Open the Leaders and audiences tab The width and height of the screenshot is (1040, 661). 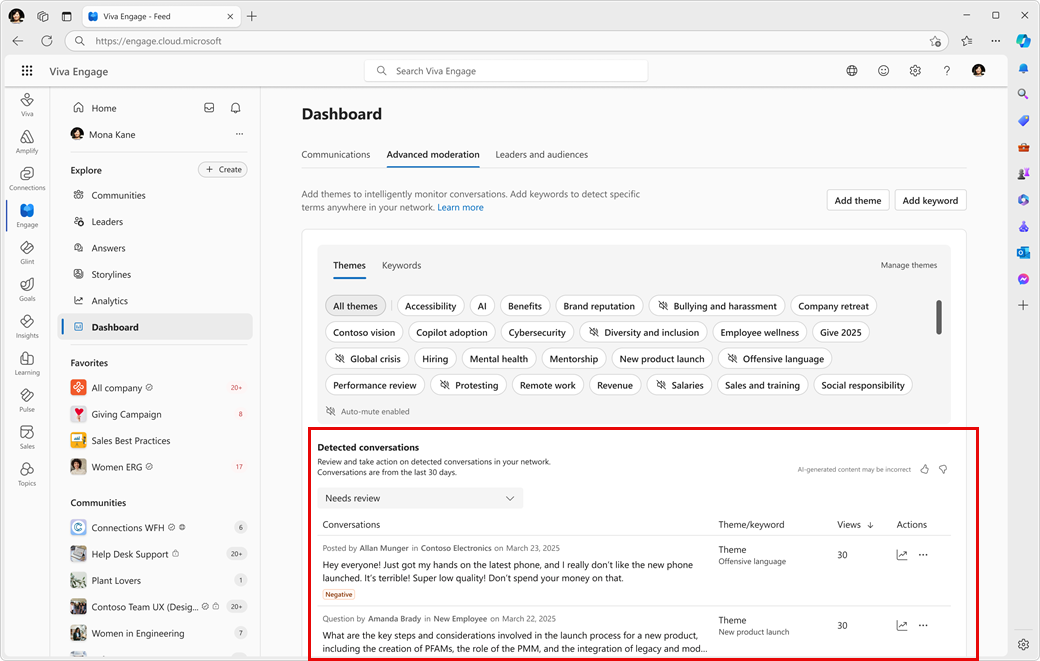pyautogui.click(x=541, y=154)
